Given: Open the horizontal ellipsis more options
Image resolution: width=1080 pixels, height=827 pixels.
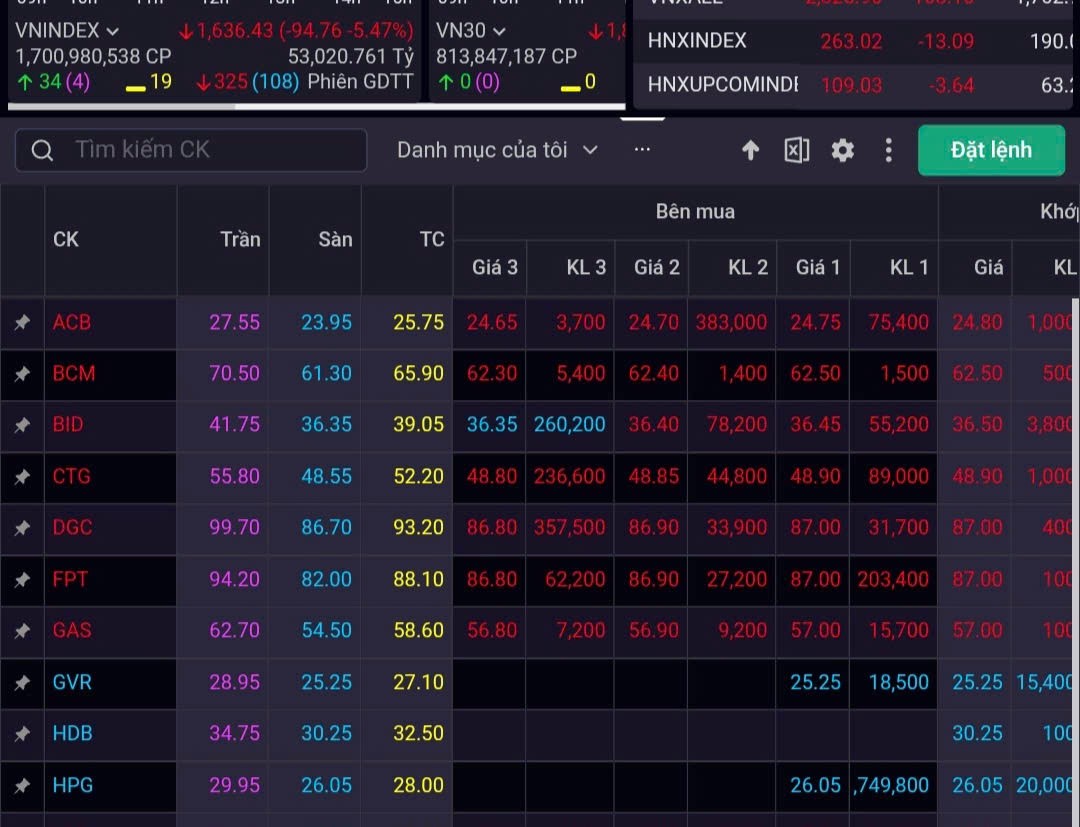Looking at the screenshot, I should (642, 149).
